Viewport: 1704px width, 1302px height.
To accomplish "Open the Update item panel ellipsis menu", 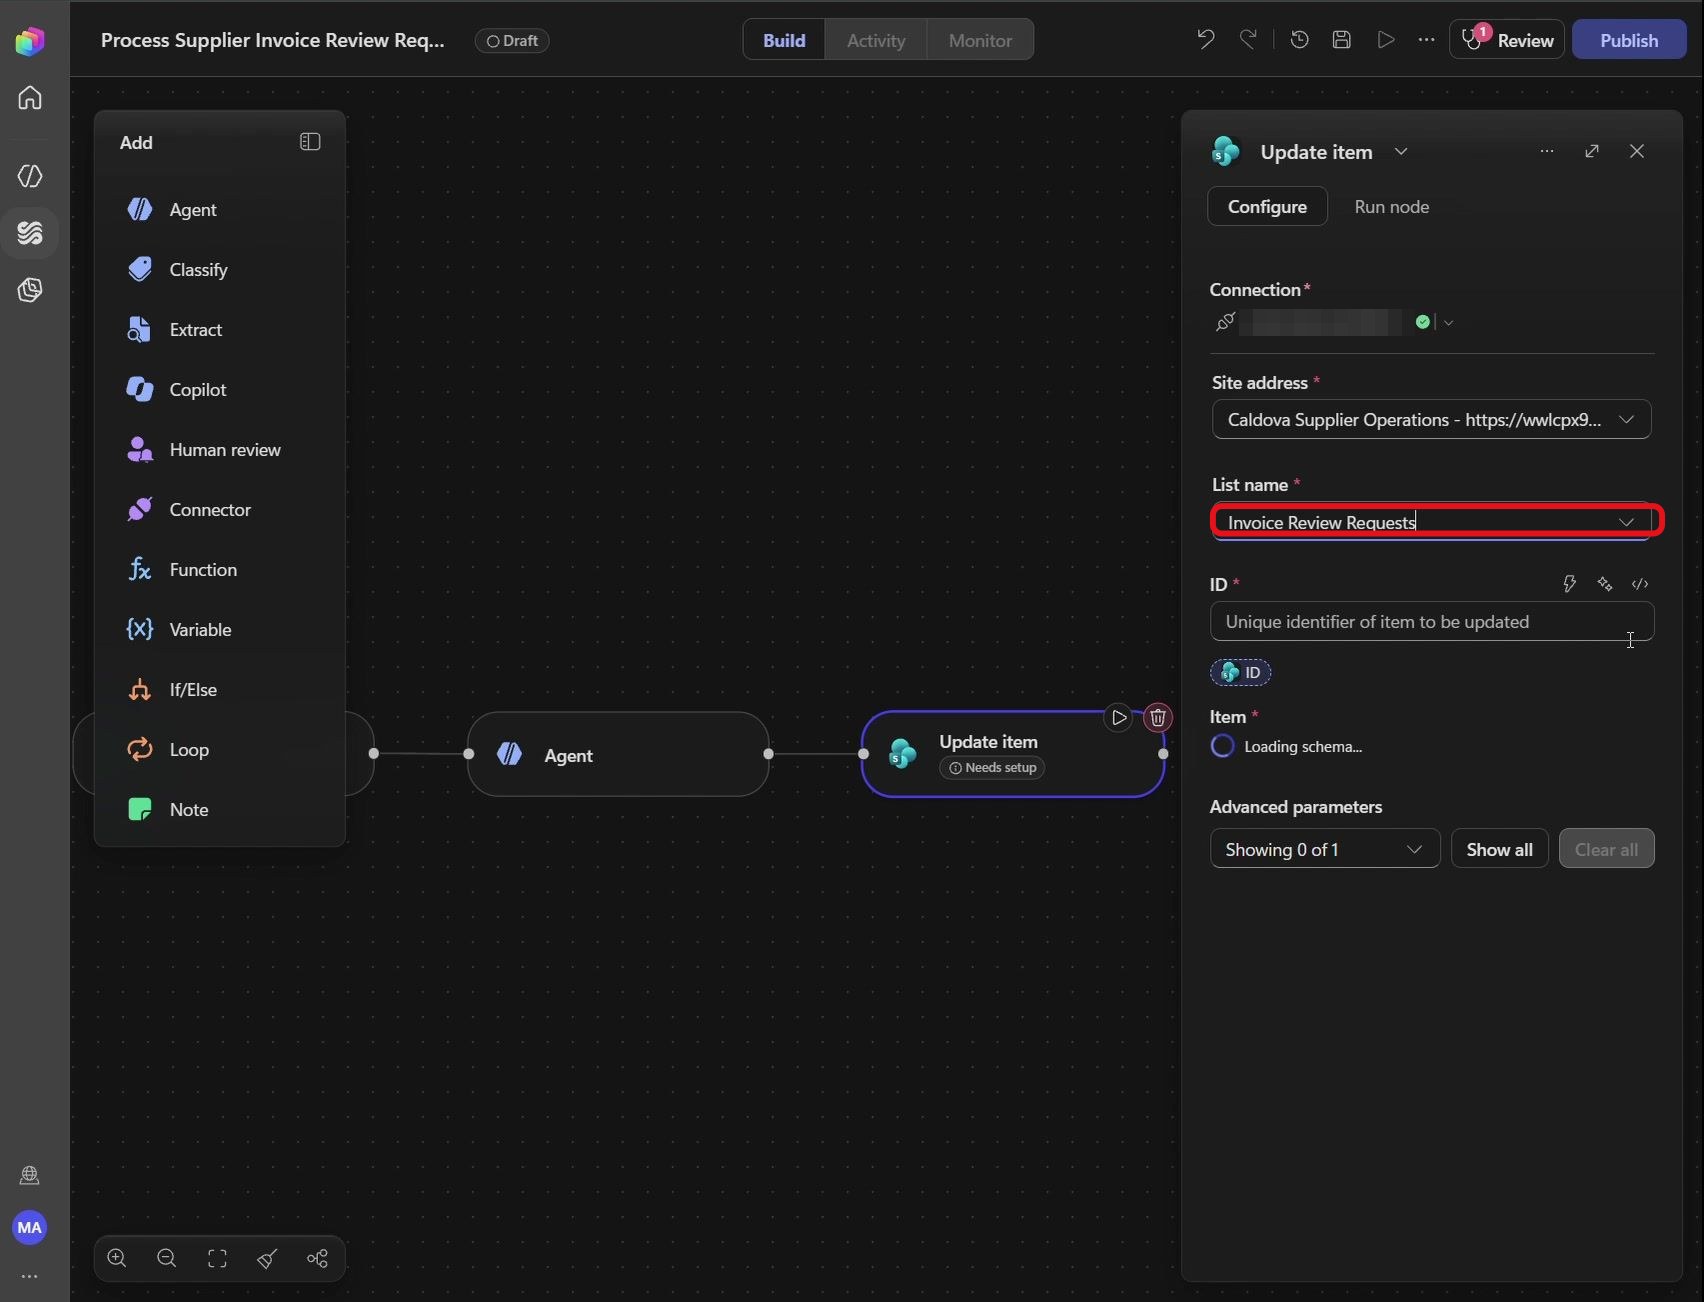I will tap(1547, 151).
